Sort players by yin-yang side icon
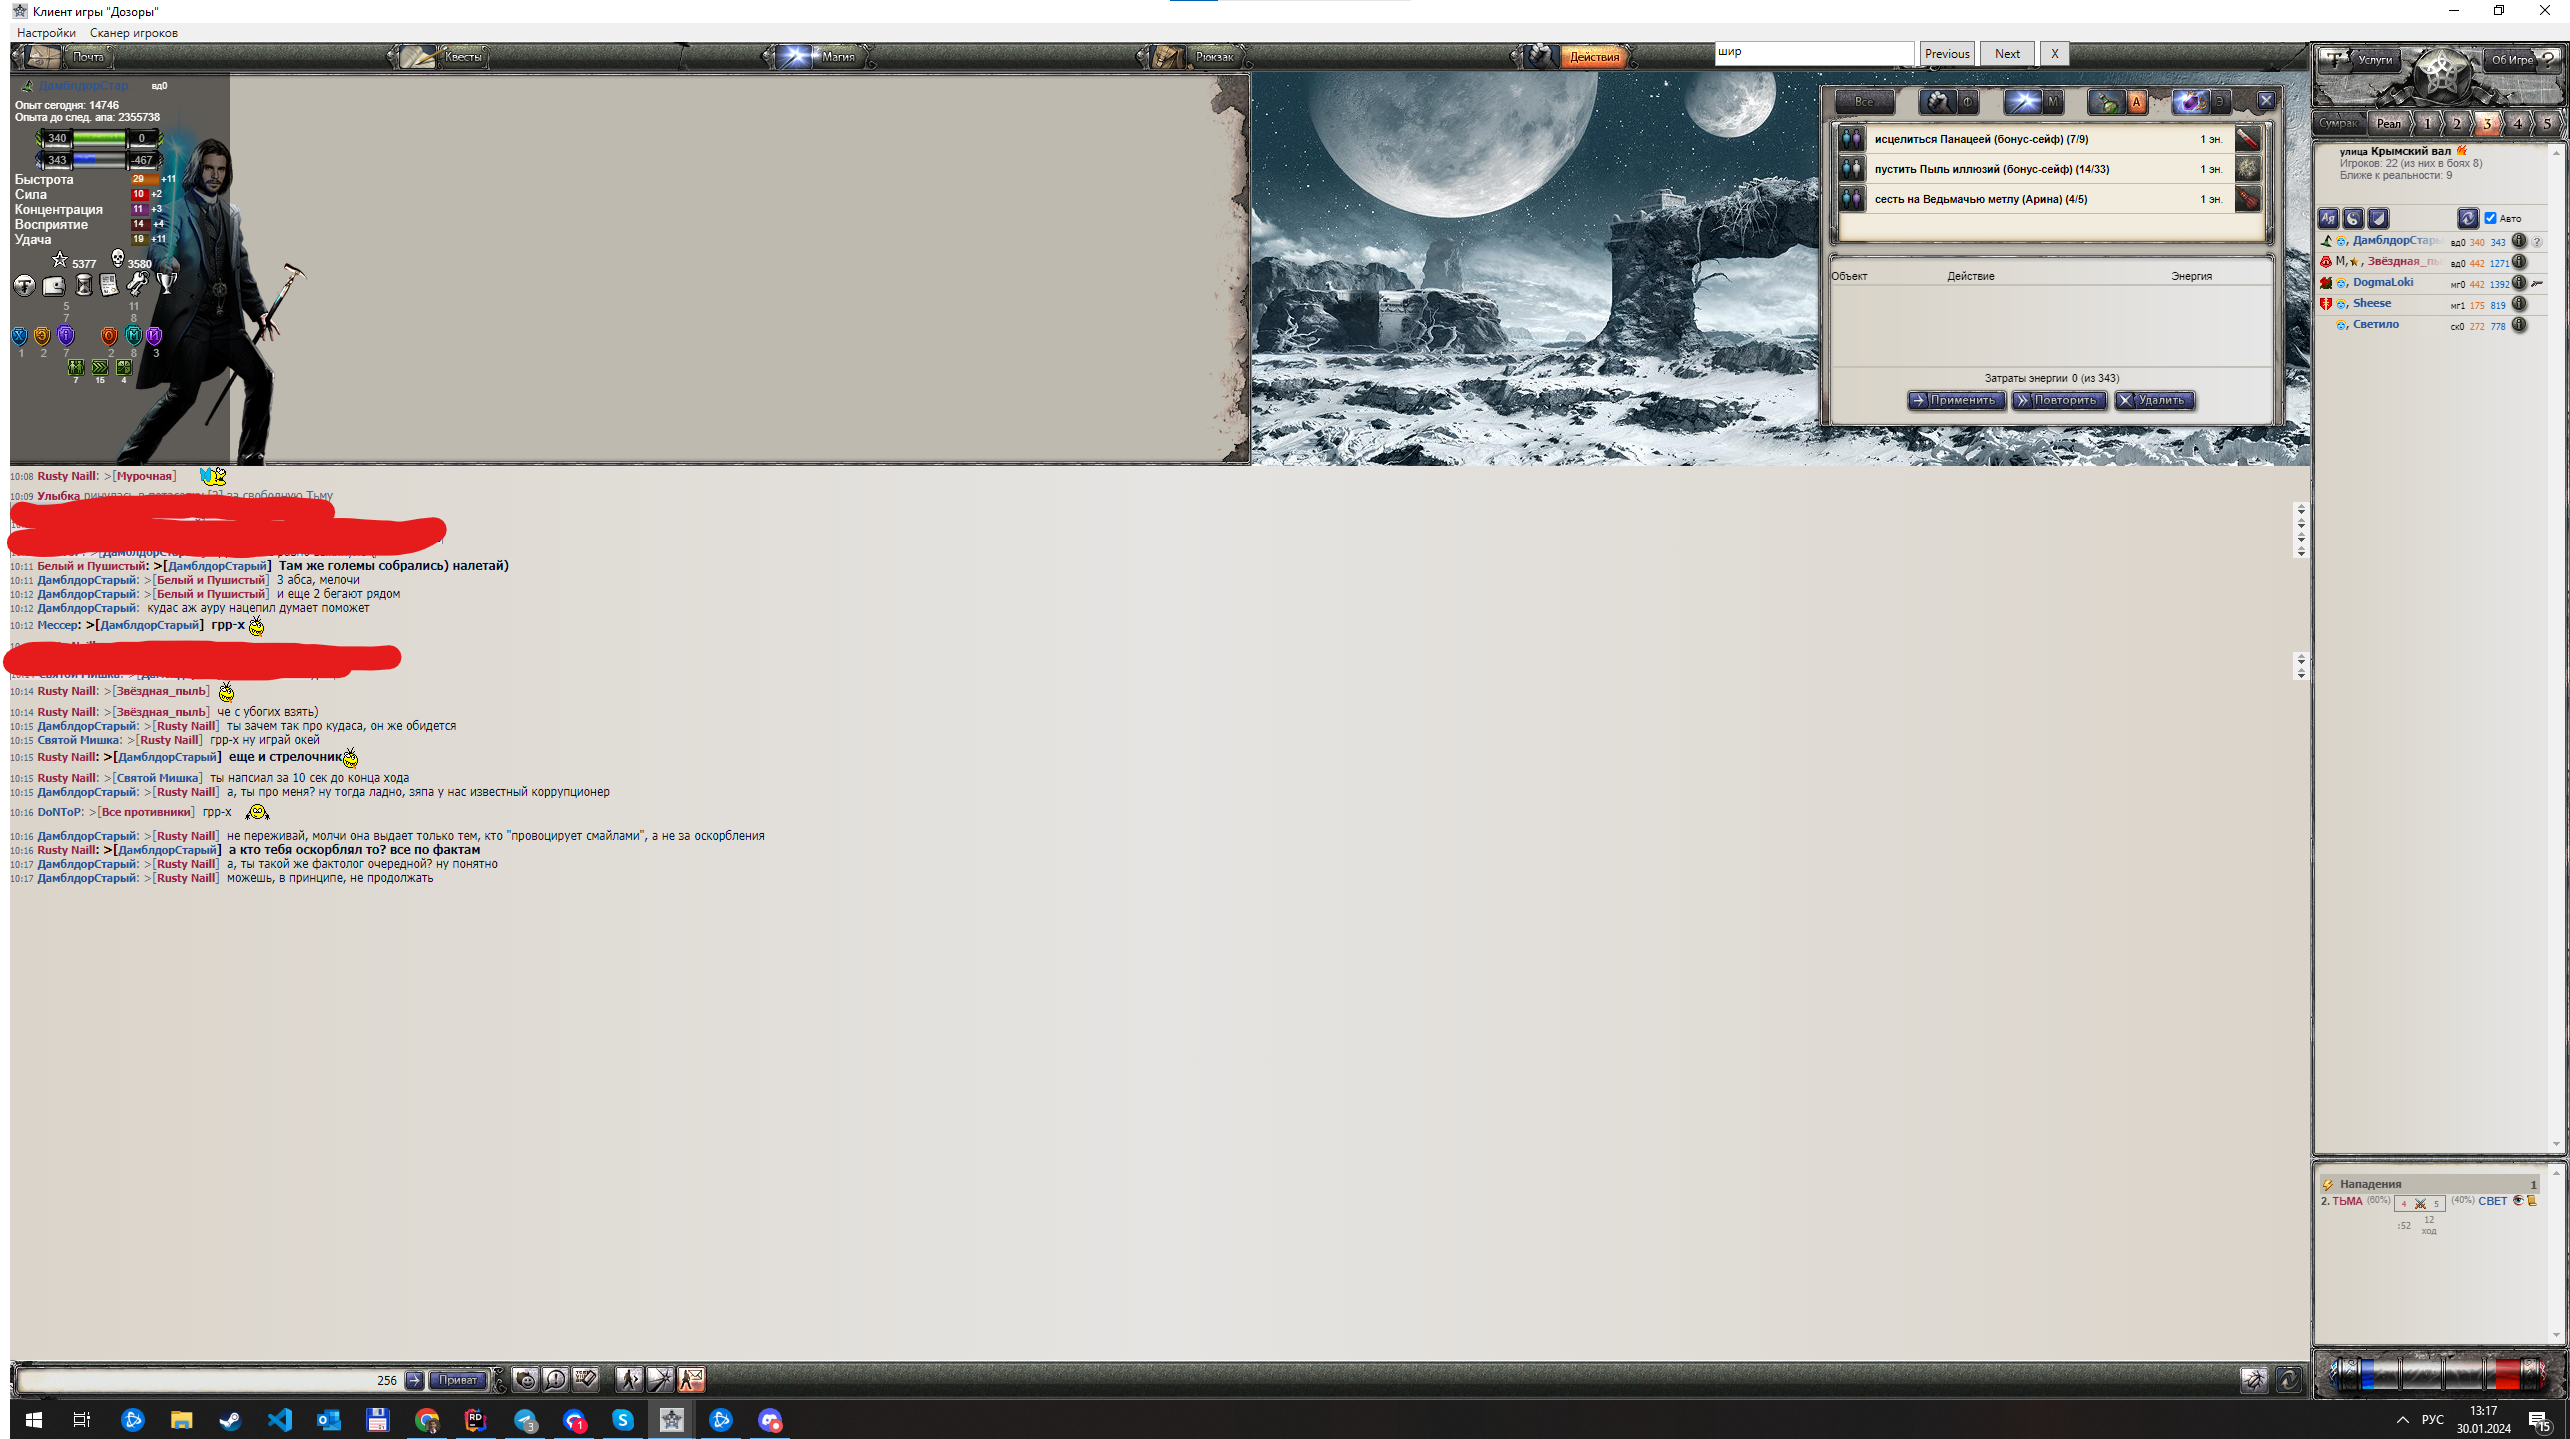The height and width of the screenshot is (1439, 2570). tap(2353, 218)
